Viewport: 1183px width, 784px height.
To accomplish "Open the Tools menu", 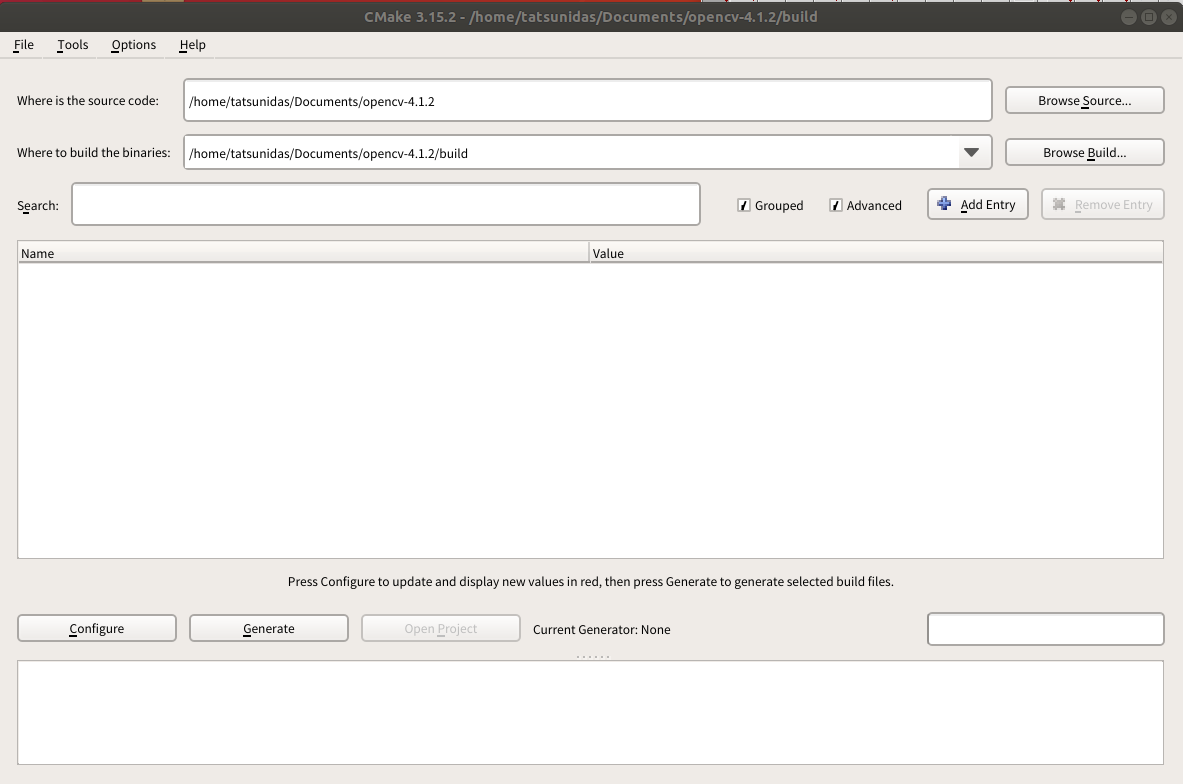I will click(72, 45).
